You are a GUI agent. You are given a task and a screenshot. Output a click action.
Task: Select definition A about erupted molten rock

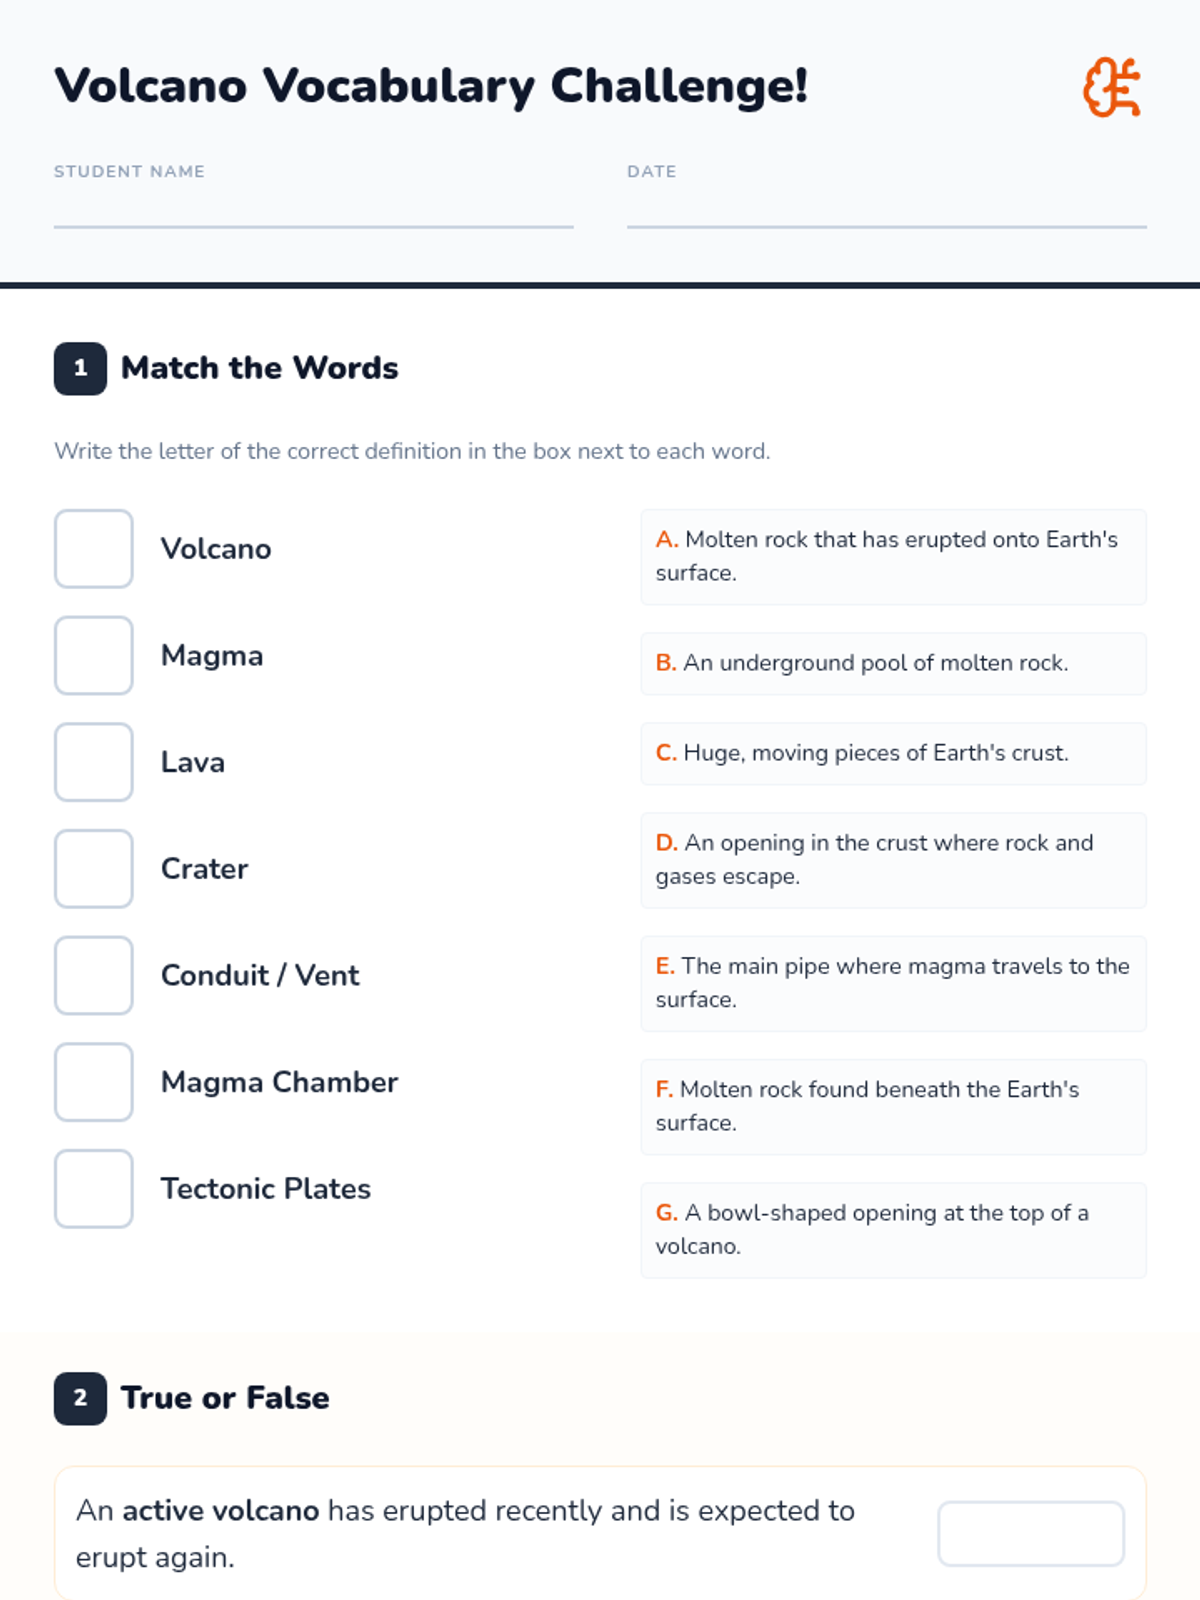pyautogui.click(x=893, y=557)
